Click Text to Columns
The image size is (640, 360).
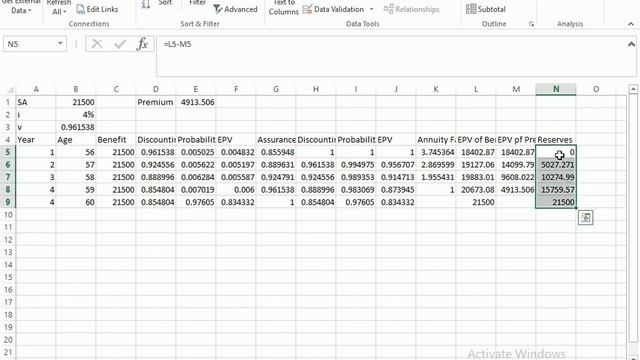(x=284, y=7)
